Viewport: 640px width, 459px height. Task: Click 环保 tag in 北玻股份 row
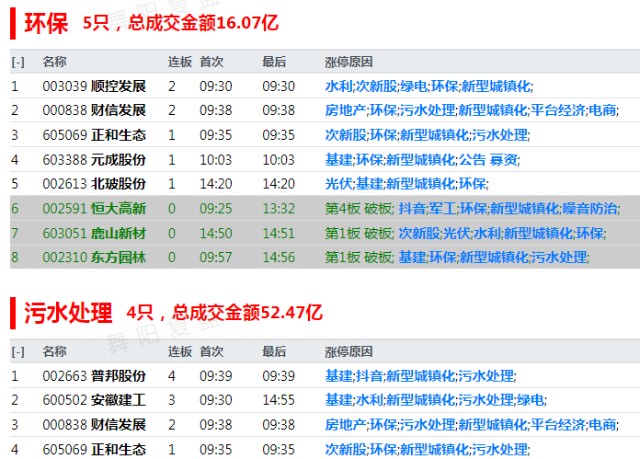click(473, 184)
